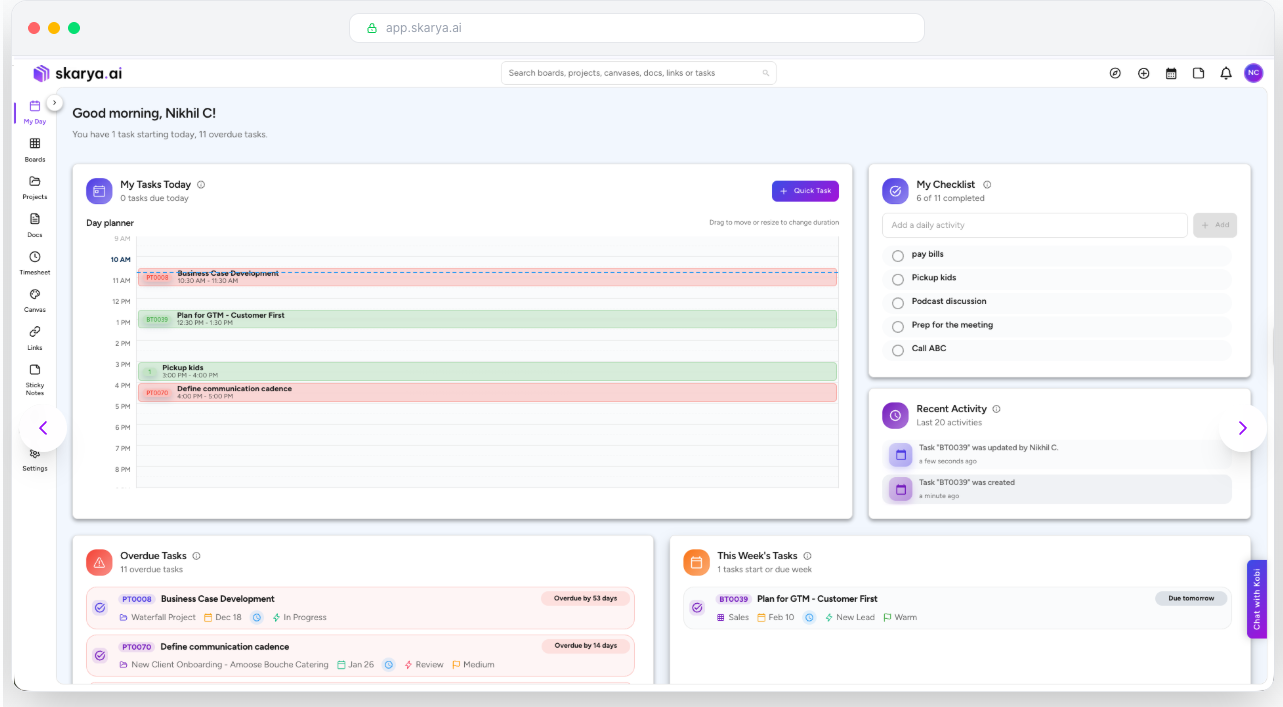Check off 'Call ABC' item

pos(897,350)
